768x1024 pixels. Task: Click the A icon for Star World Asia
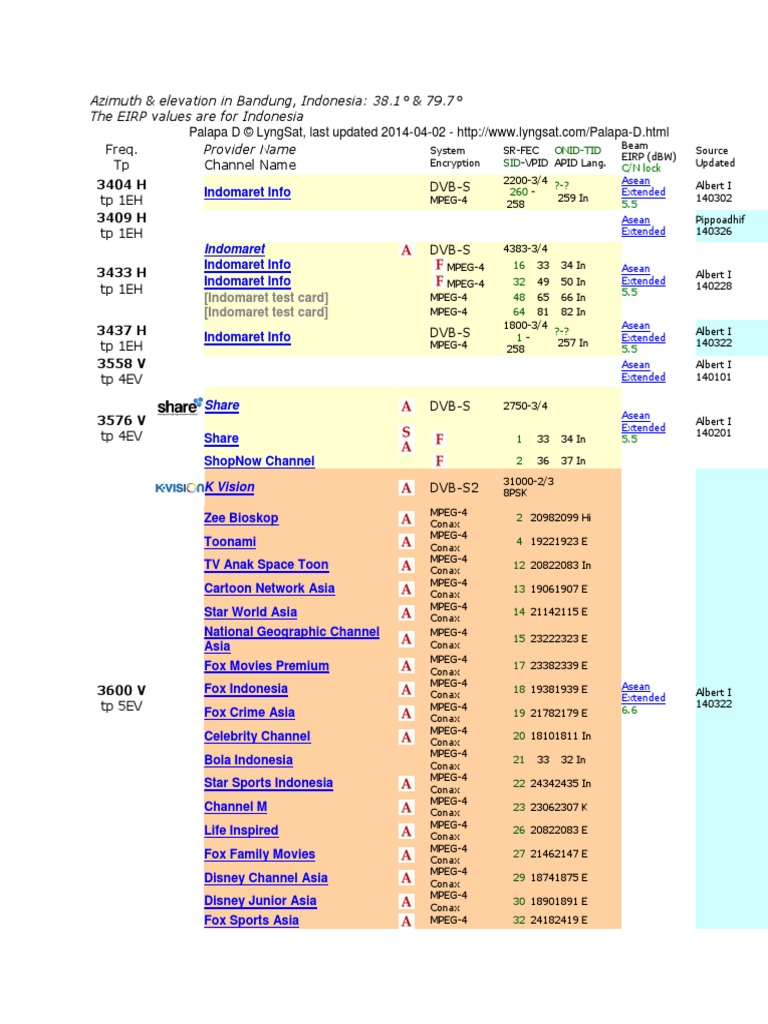coord(406,613)
